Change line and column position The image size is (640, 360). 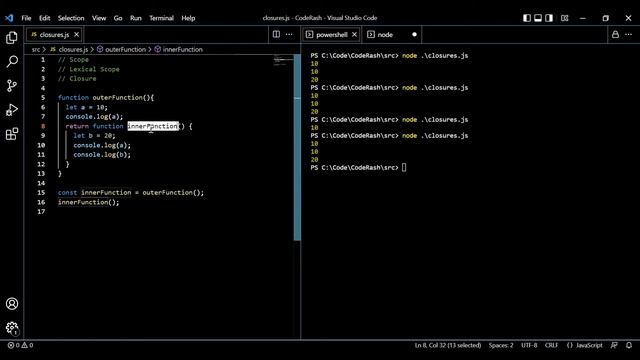[448, 345]
